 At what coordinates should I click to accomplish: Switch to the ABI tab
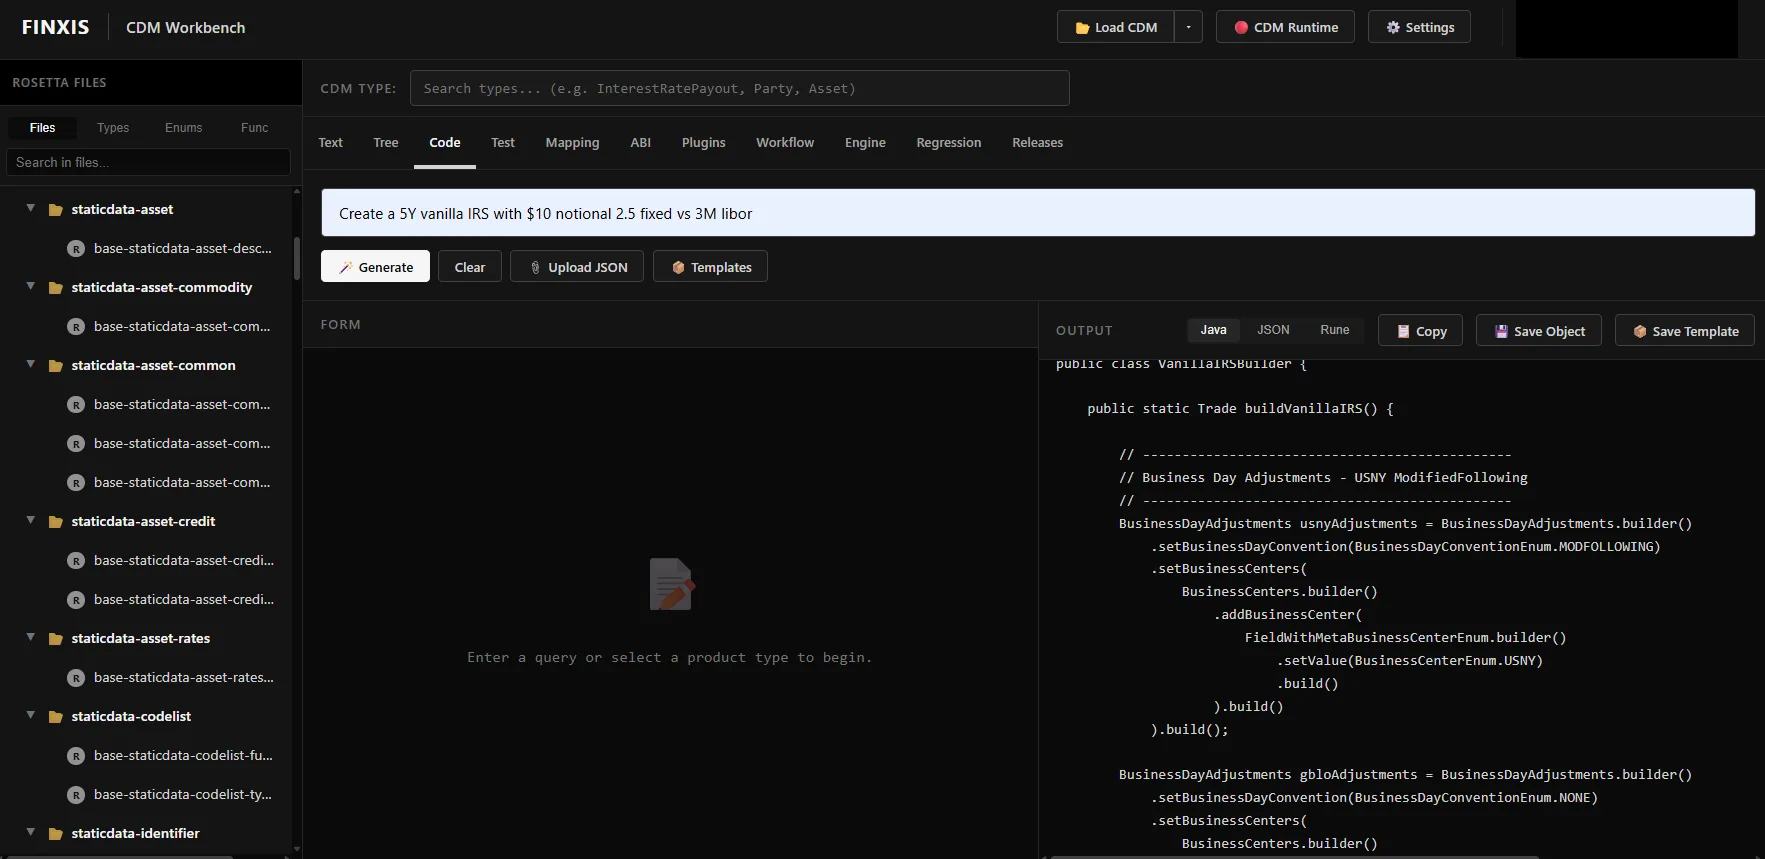pos(641,143)
